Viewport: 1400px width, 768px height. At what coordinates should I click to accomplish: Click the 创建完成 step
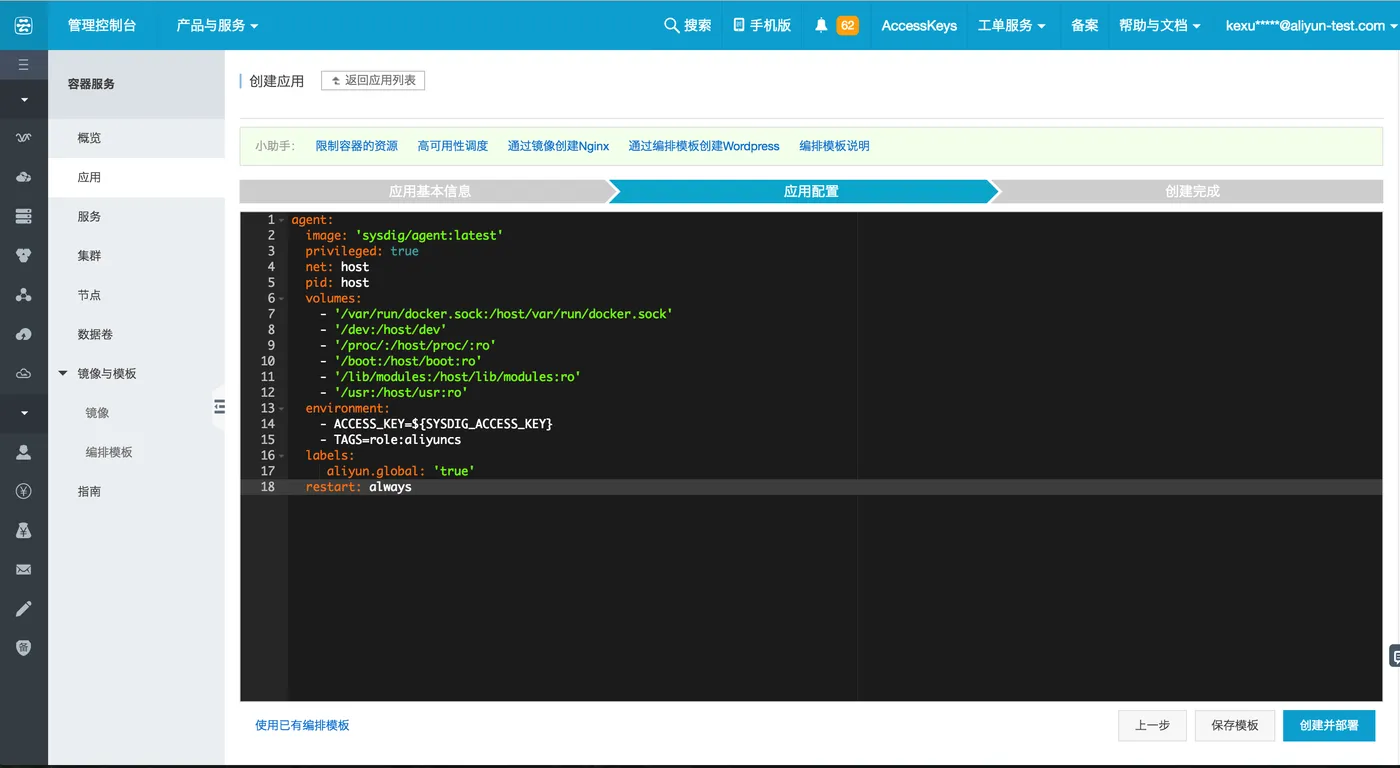[x=1192, y=191]
